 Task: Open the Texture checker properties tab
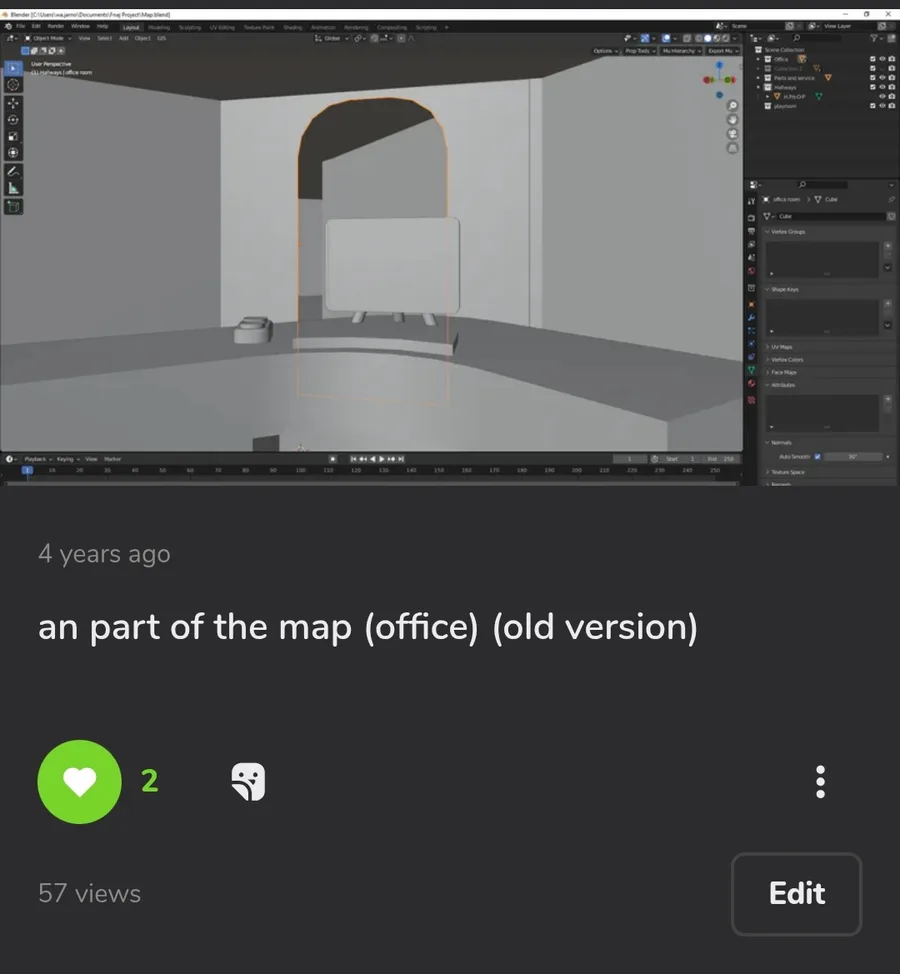[752, 400]
